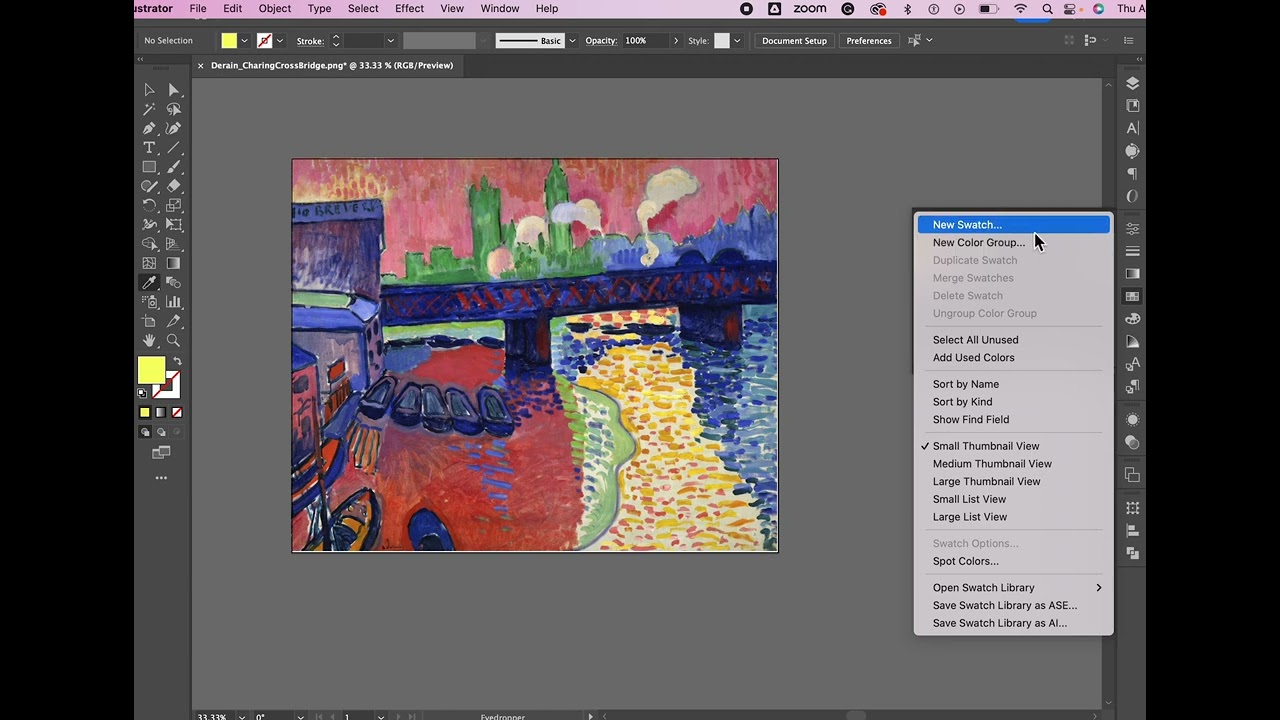Click the Opacity label link

[x=601, y=41]
